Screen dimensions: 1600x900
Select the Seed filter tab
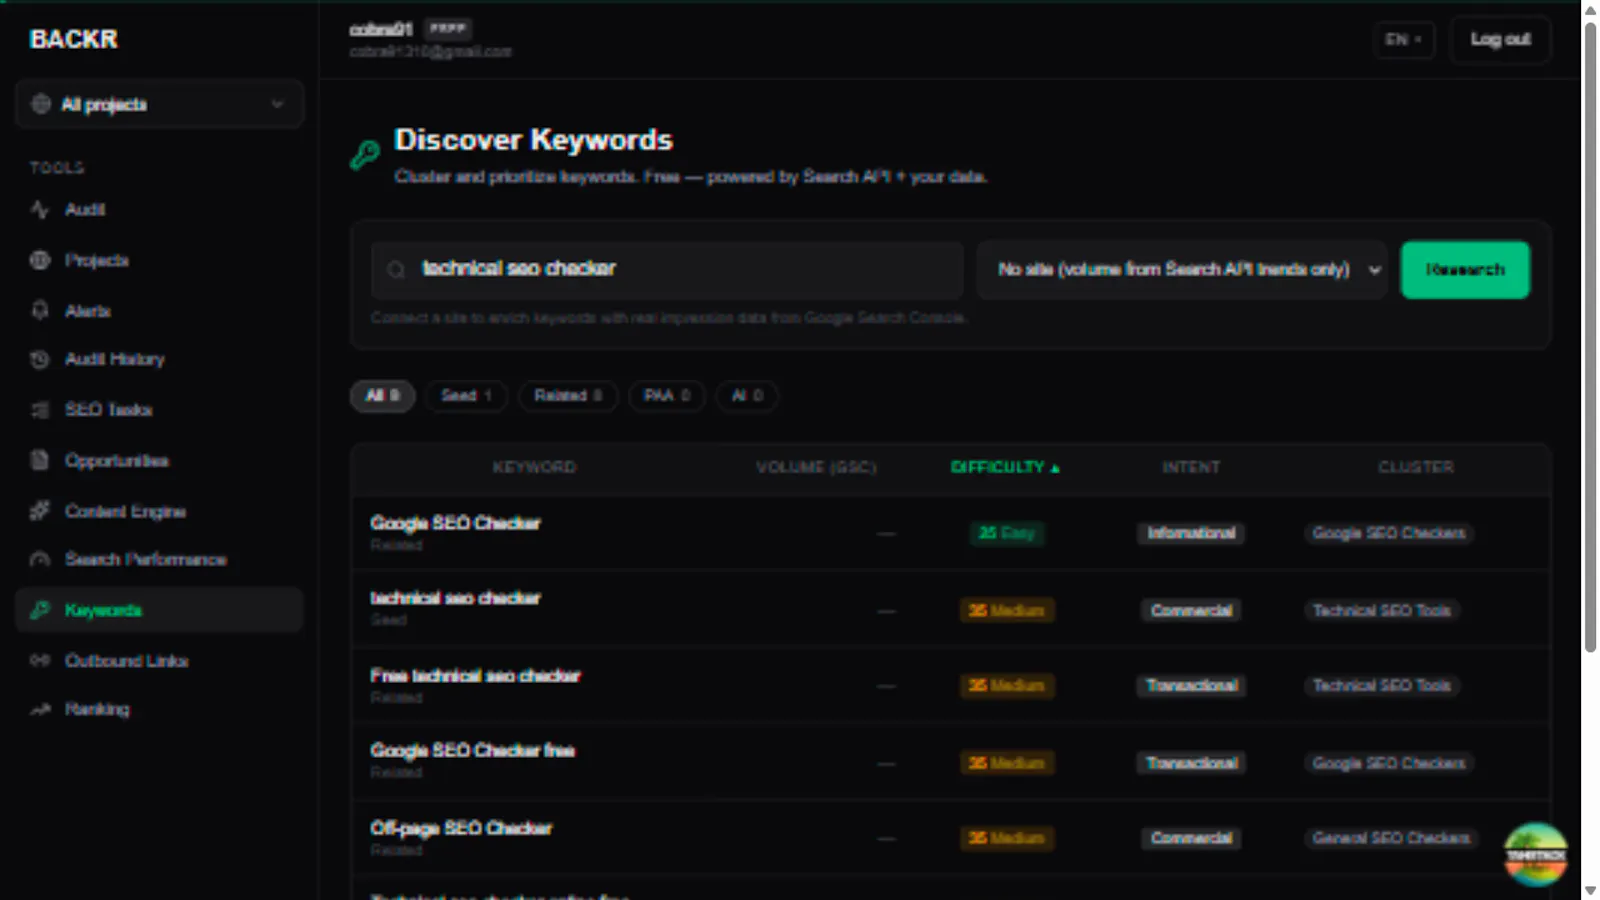tap(466, 396)
